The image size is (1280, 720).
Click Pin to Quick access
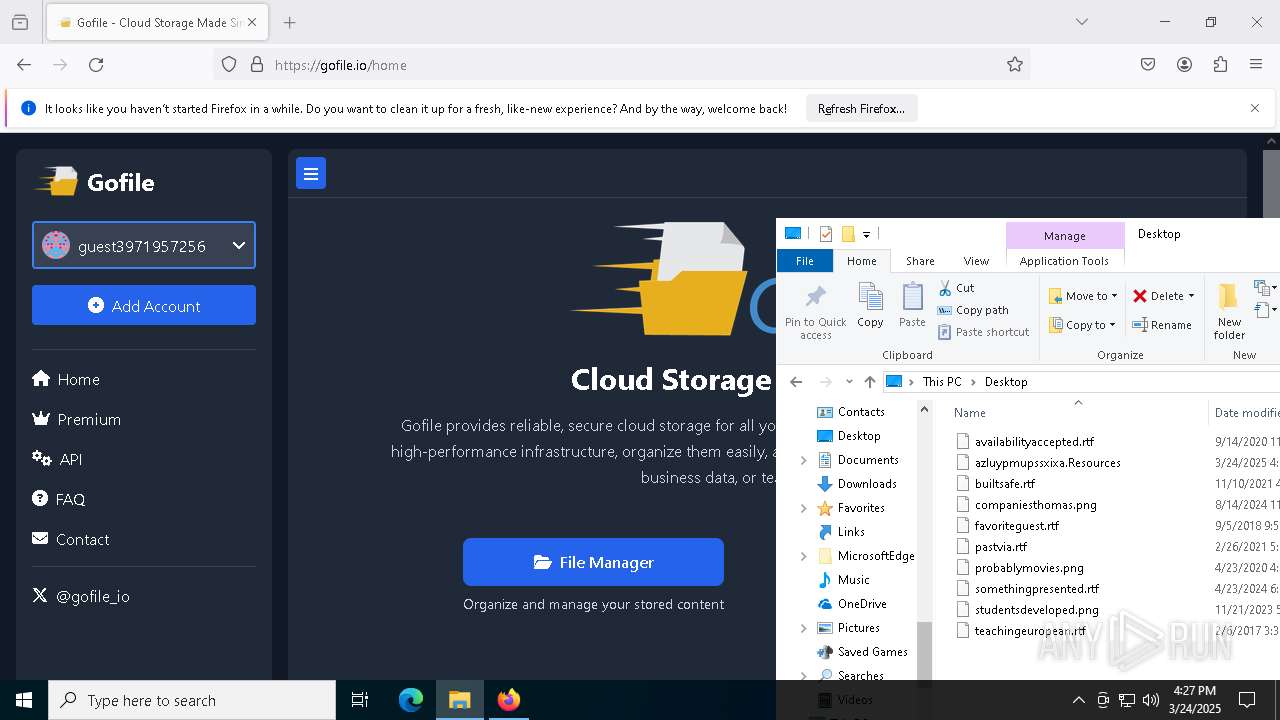[815, 312]
